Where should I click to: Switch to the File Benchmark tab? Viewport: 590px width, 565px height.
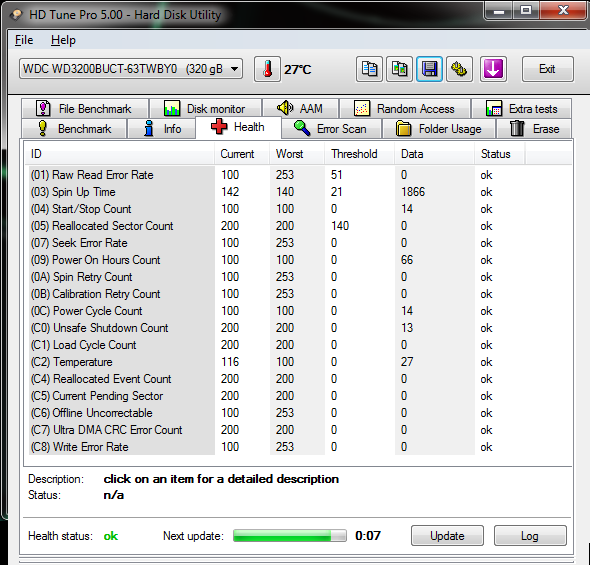pos(85,109)
